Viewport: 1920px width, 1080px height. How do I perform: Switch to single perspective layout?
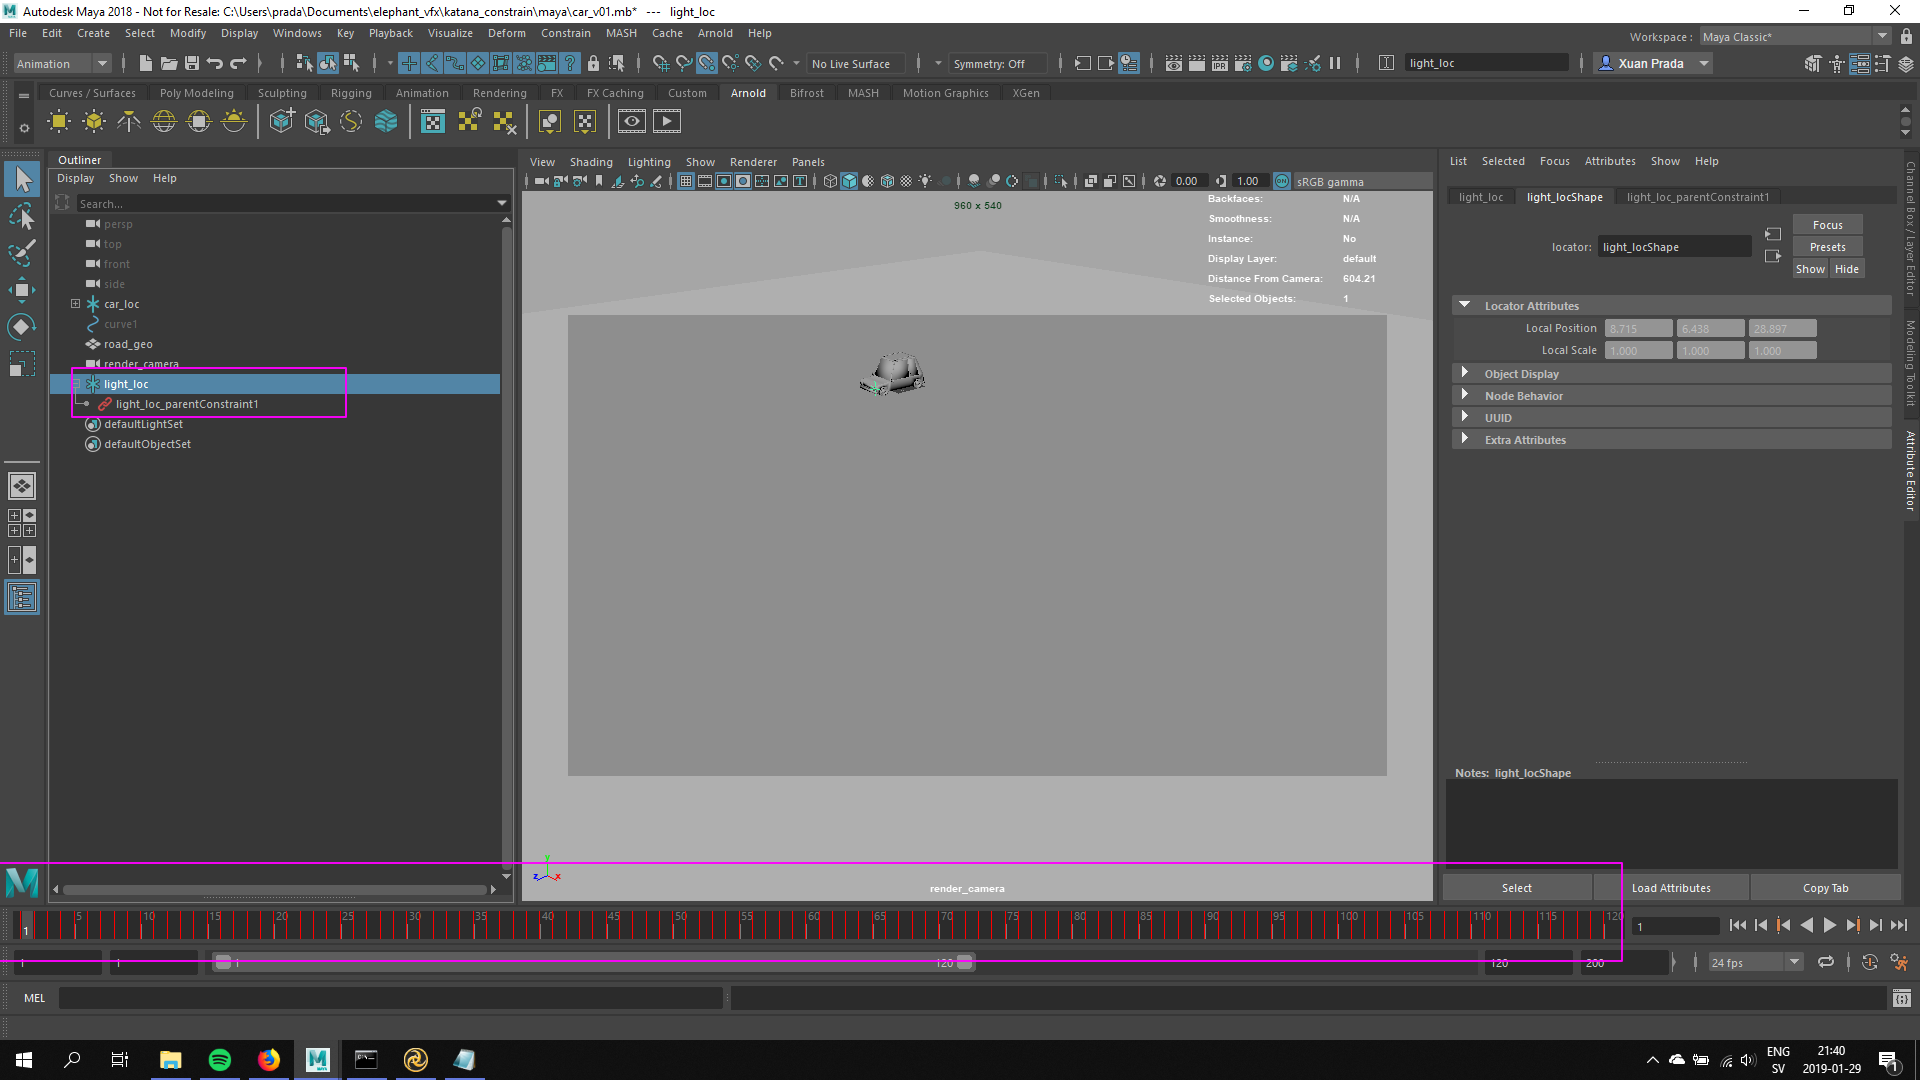[x=22, y=486]
